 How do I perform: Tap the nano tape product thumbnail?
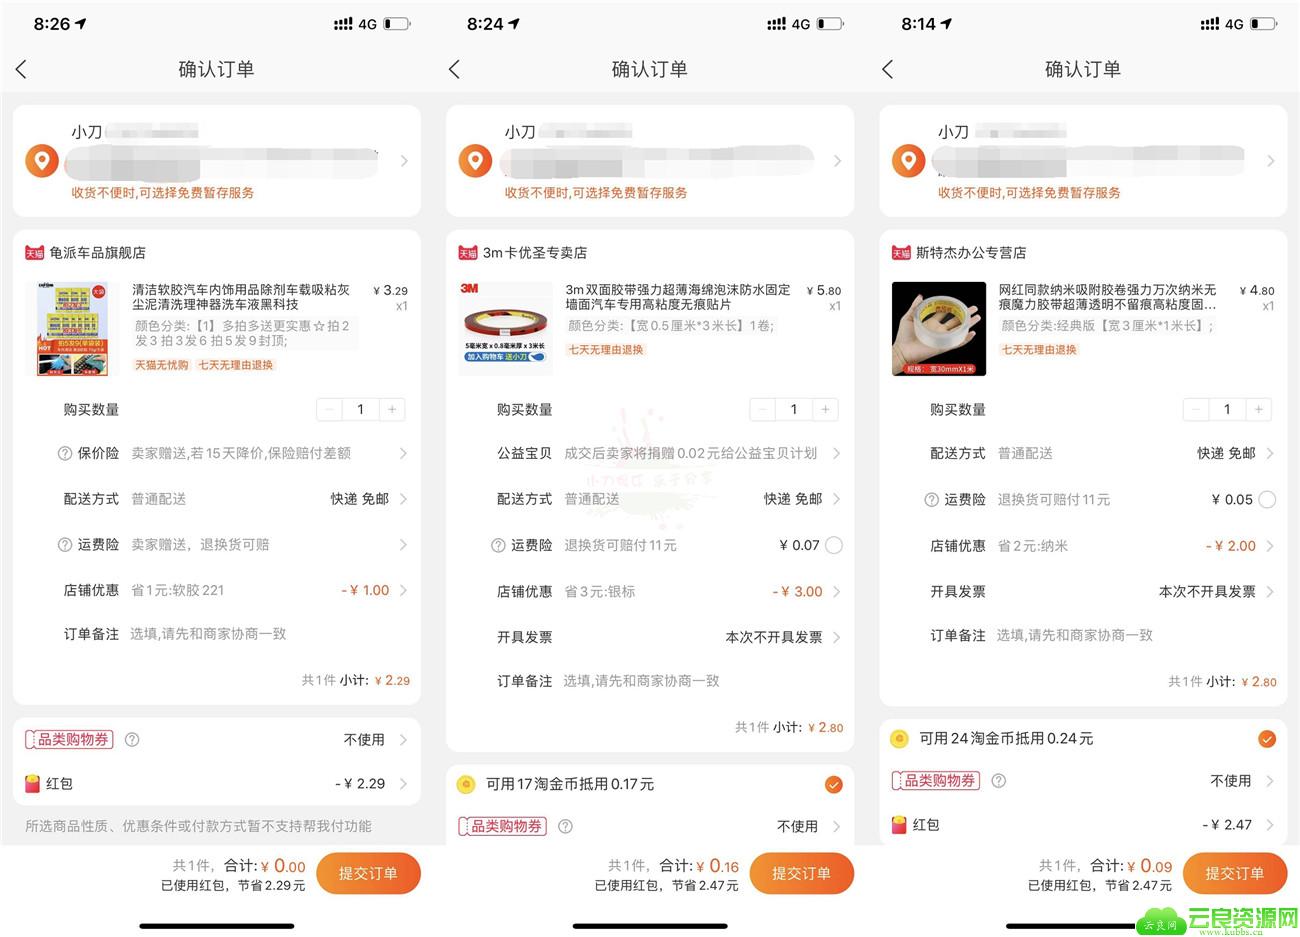939,329
